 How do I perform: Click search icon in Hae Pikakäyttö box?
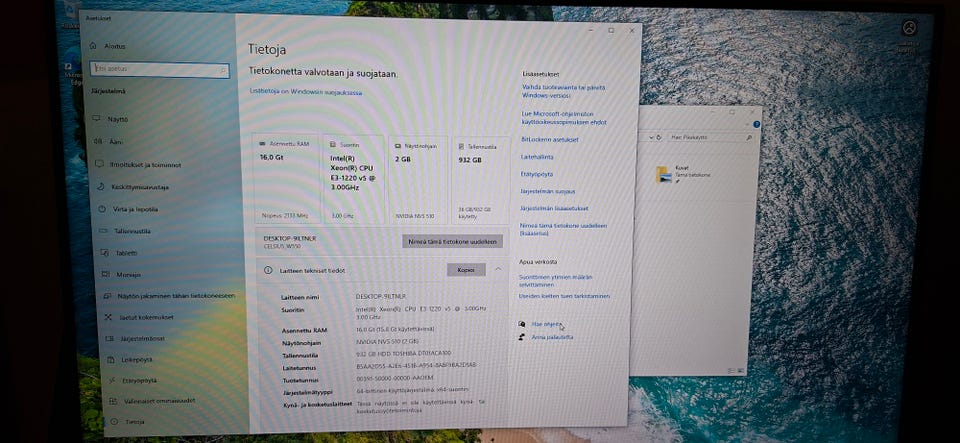(x=749, y=138)
